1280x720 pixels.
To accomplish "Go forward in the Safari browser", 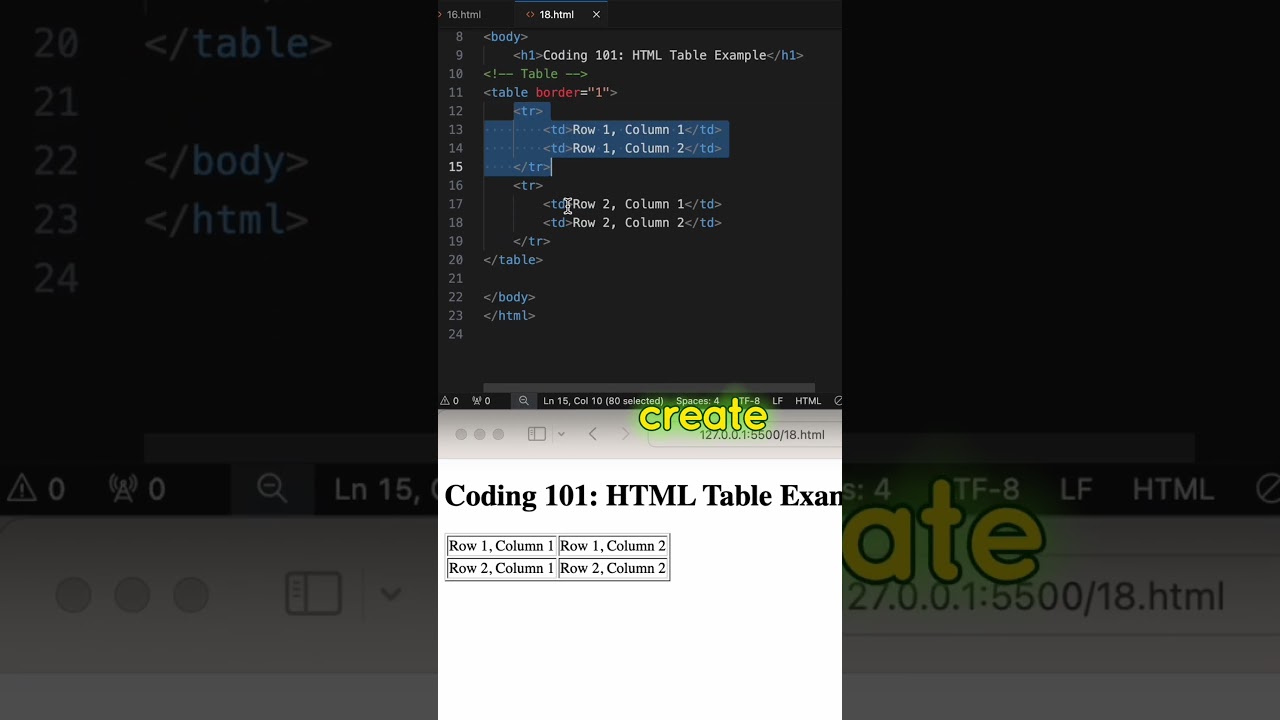I will click(x=626, y=434).
